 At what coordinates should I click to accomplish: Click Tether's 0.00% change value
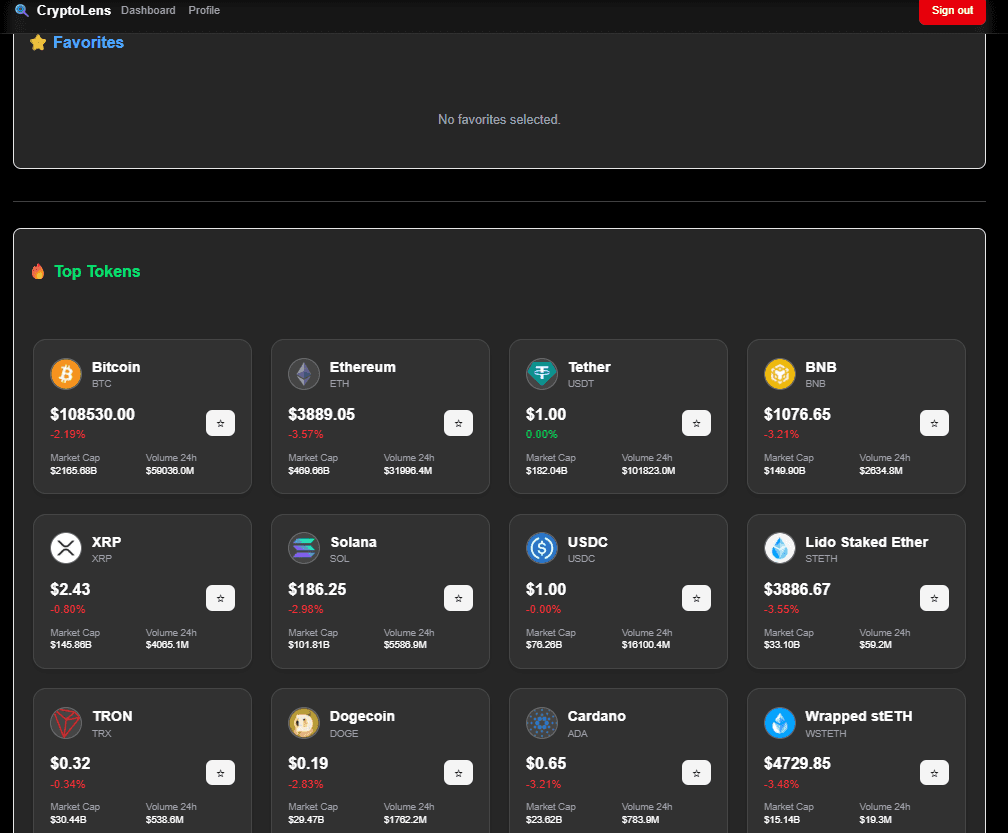pyautogui.click(x=541, y=434)
